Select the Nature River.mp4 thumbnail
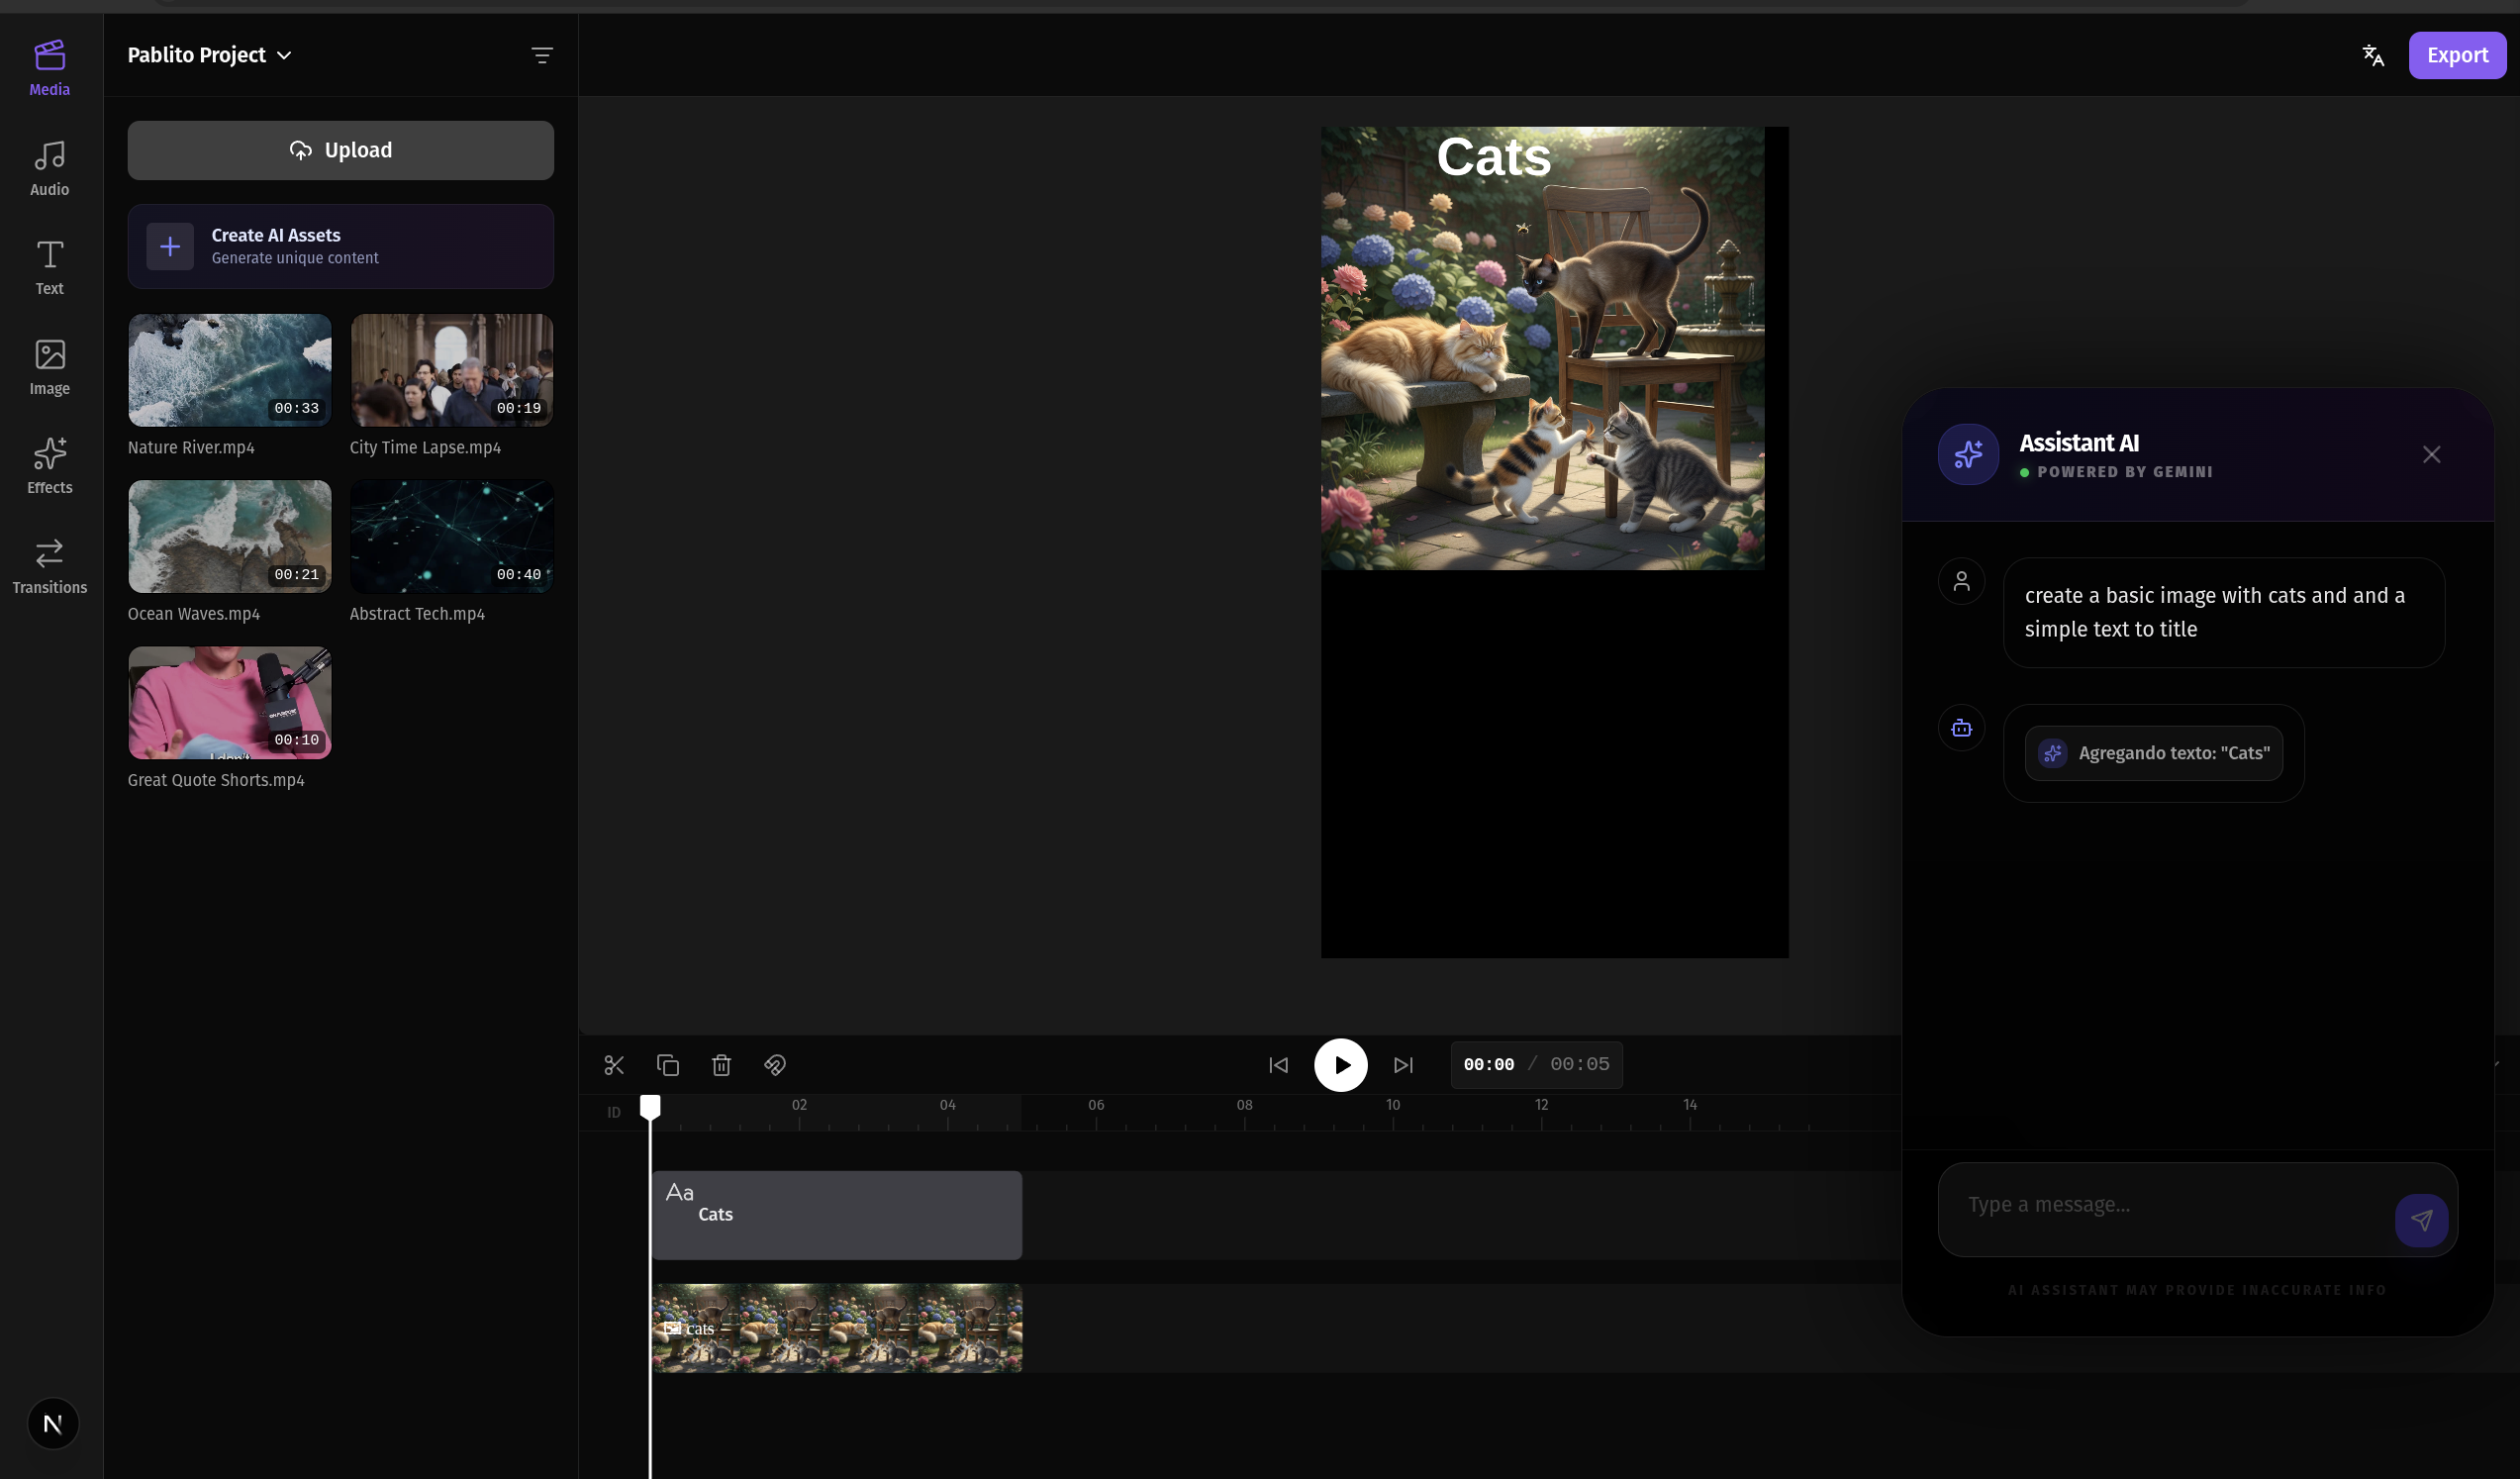The image size is (2520, 1479). (x=228, y=369)
